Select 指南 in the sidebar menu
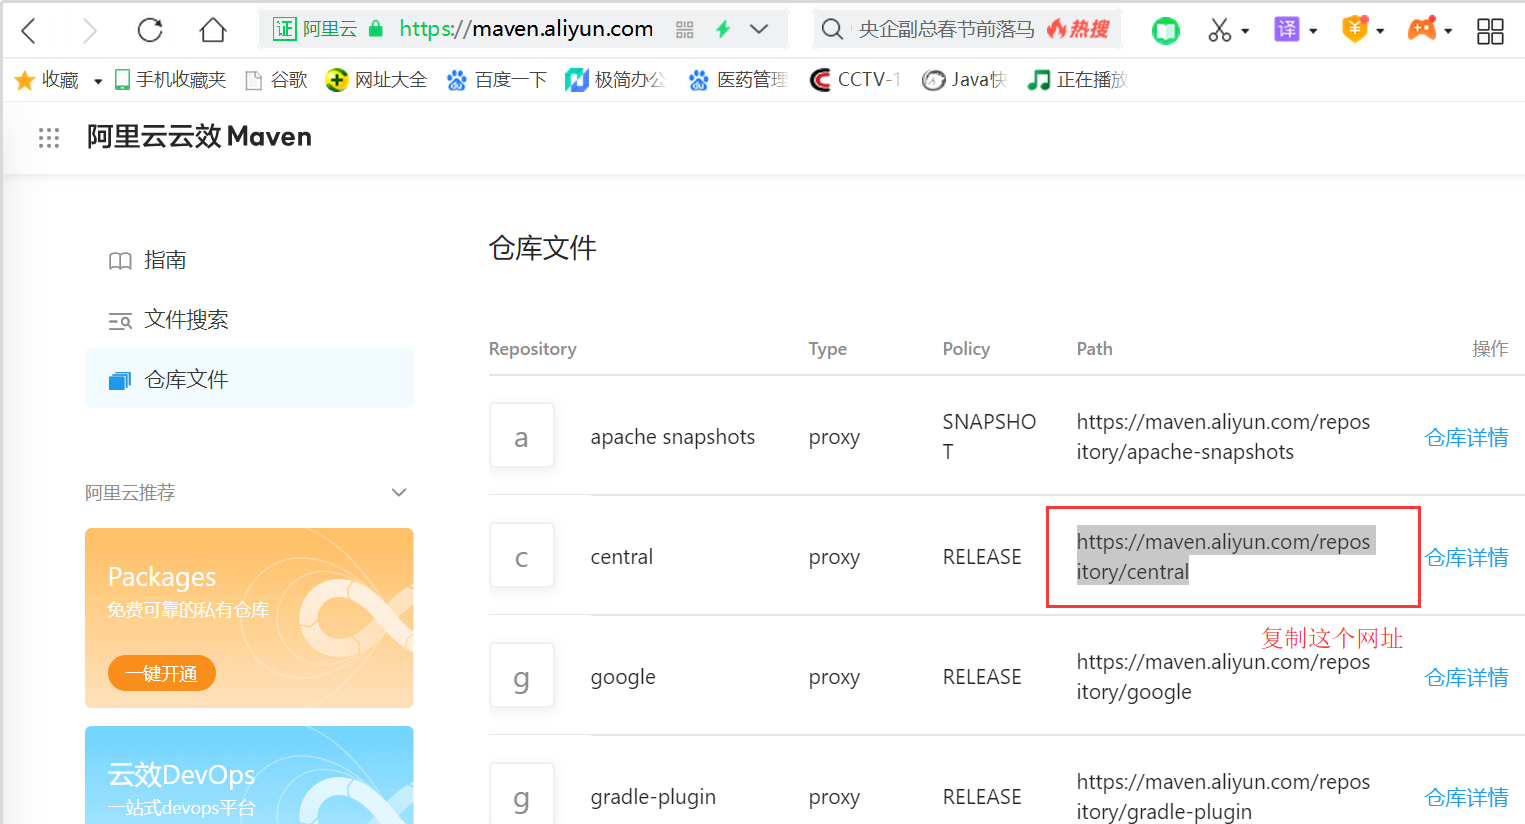 [x=249, y=260]
